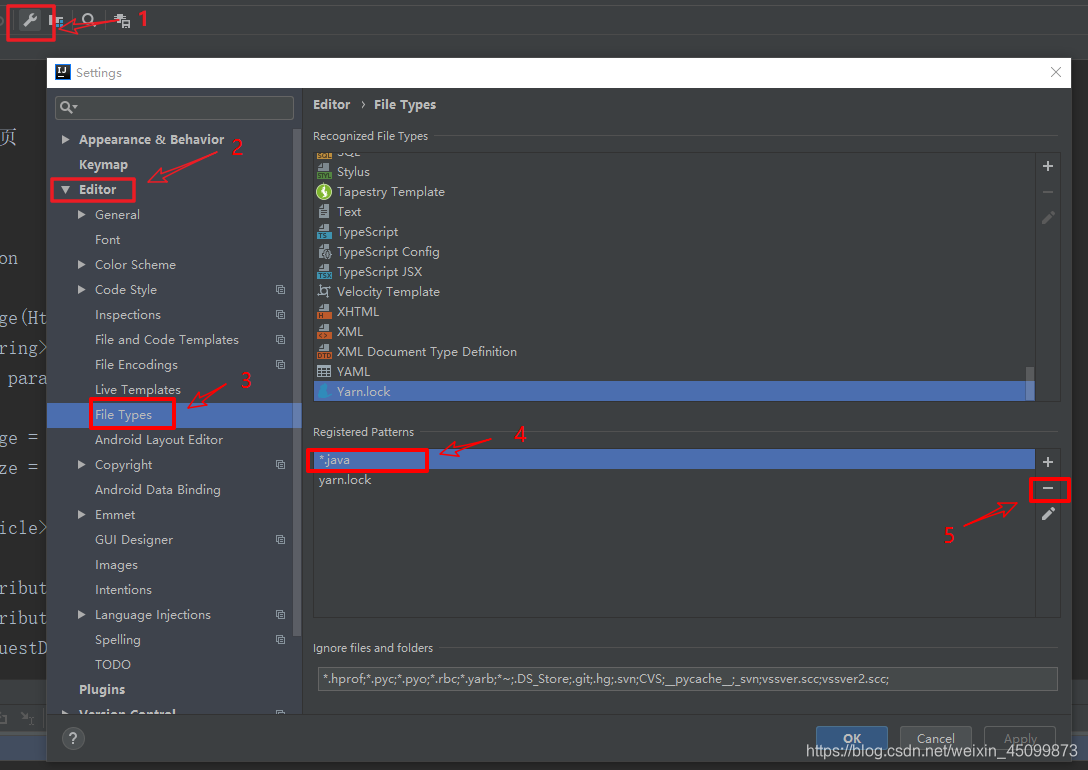Open the help question mark icon

point(73,738)
